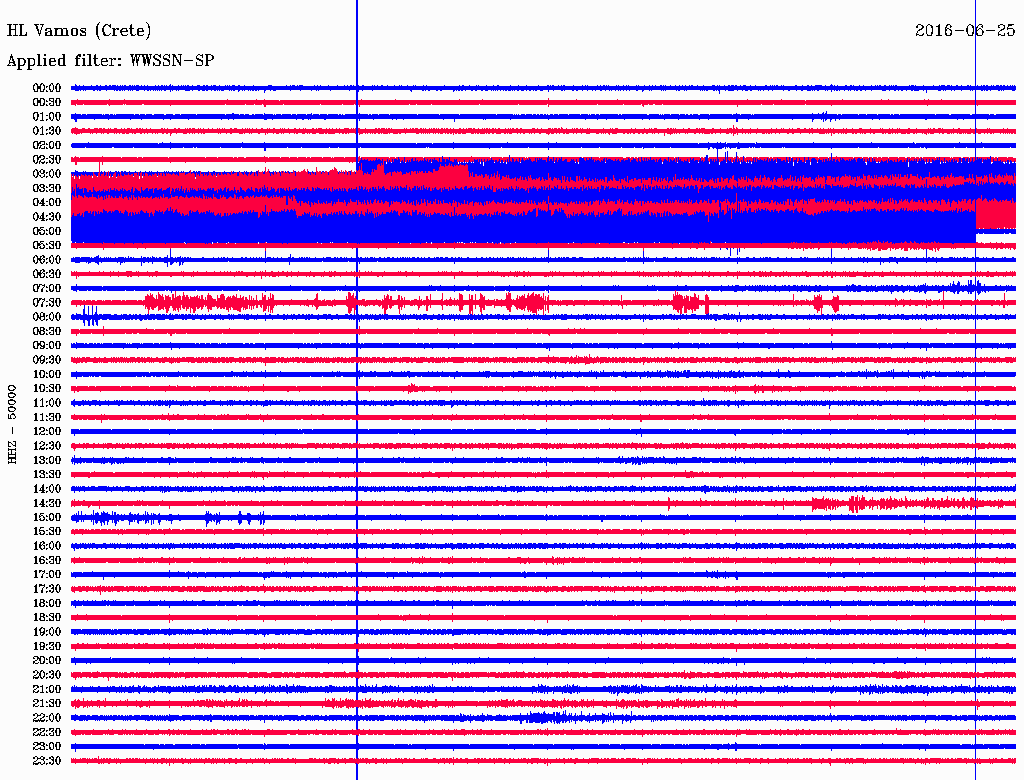The width and height of the screenshot is (1024, 780).
Task: Select the 04:30 time label
Action: coord(47,217)
